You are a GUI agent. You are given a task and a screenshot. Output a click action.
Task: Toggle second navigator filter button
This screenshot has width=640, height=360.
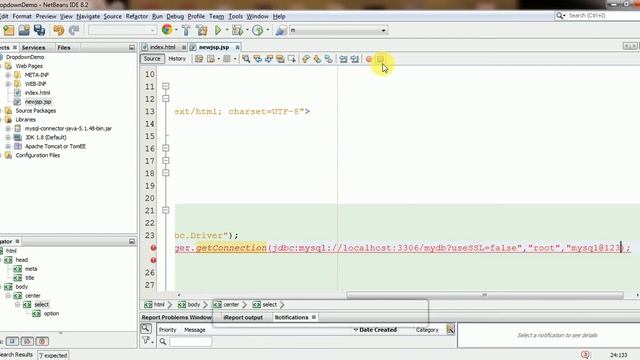click(x=27, y=341)
